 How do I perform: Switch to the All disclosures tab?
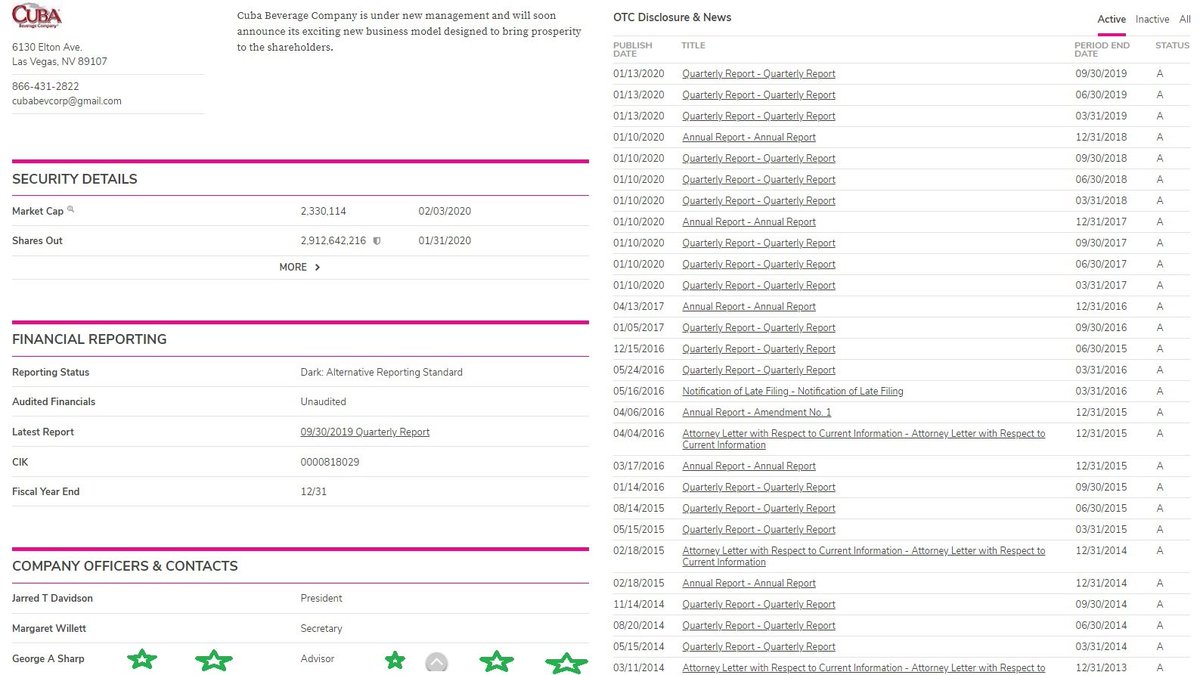pyautogui.click(x=1184, y=19)
